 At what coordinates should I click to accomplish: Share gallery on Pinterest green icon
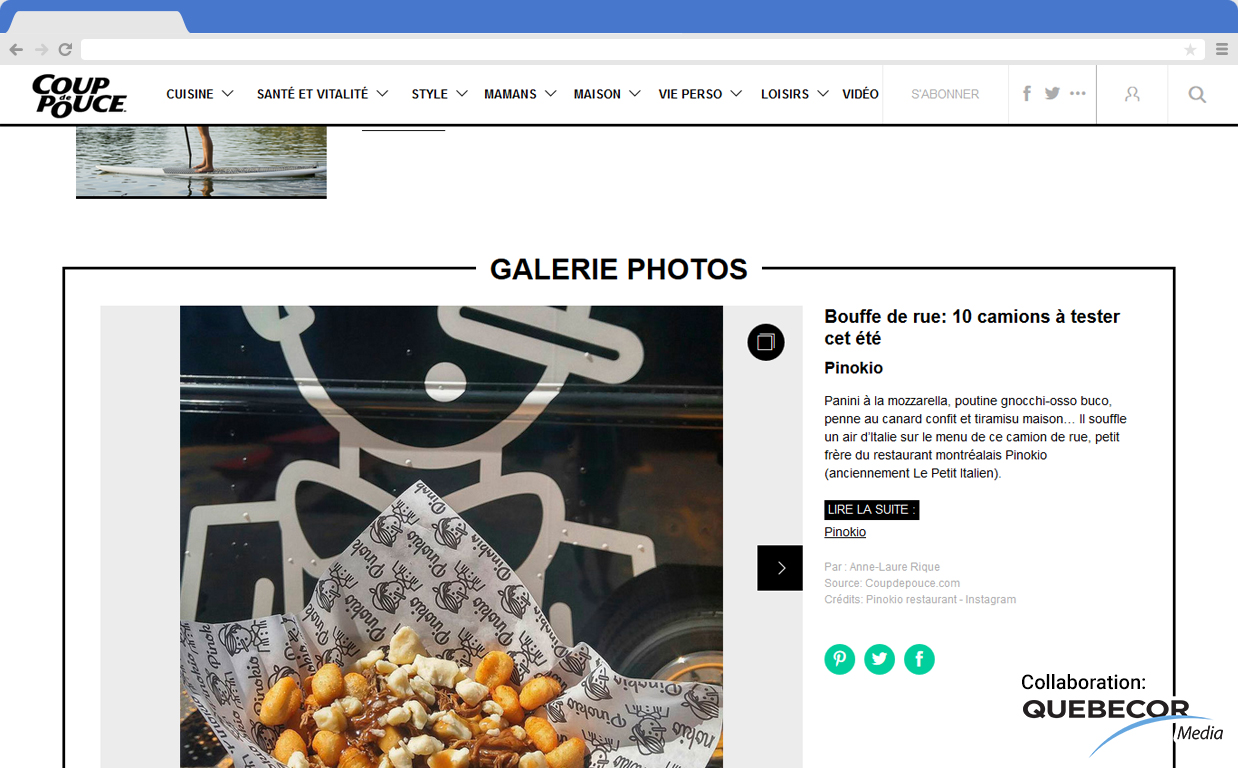[x=840, y=659]
